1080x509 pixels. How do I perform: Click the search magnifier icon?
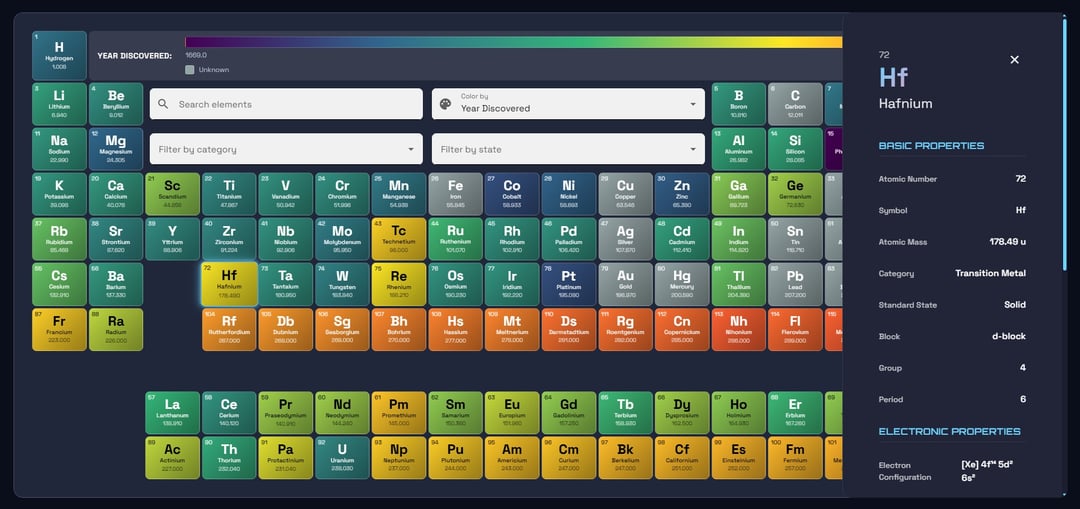pos(164,104)
